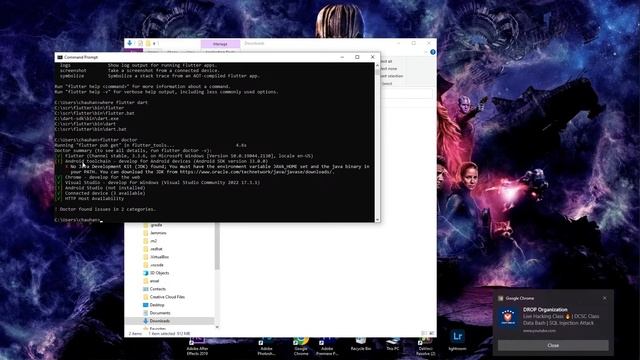This screenshot has width=640, height=360.
Task: Click Invert selection in Explorer ribbon
Action: [x=391, y=76]
